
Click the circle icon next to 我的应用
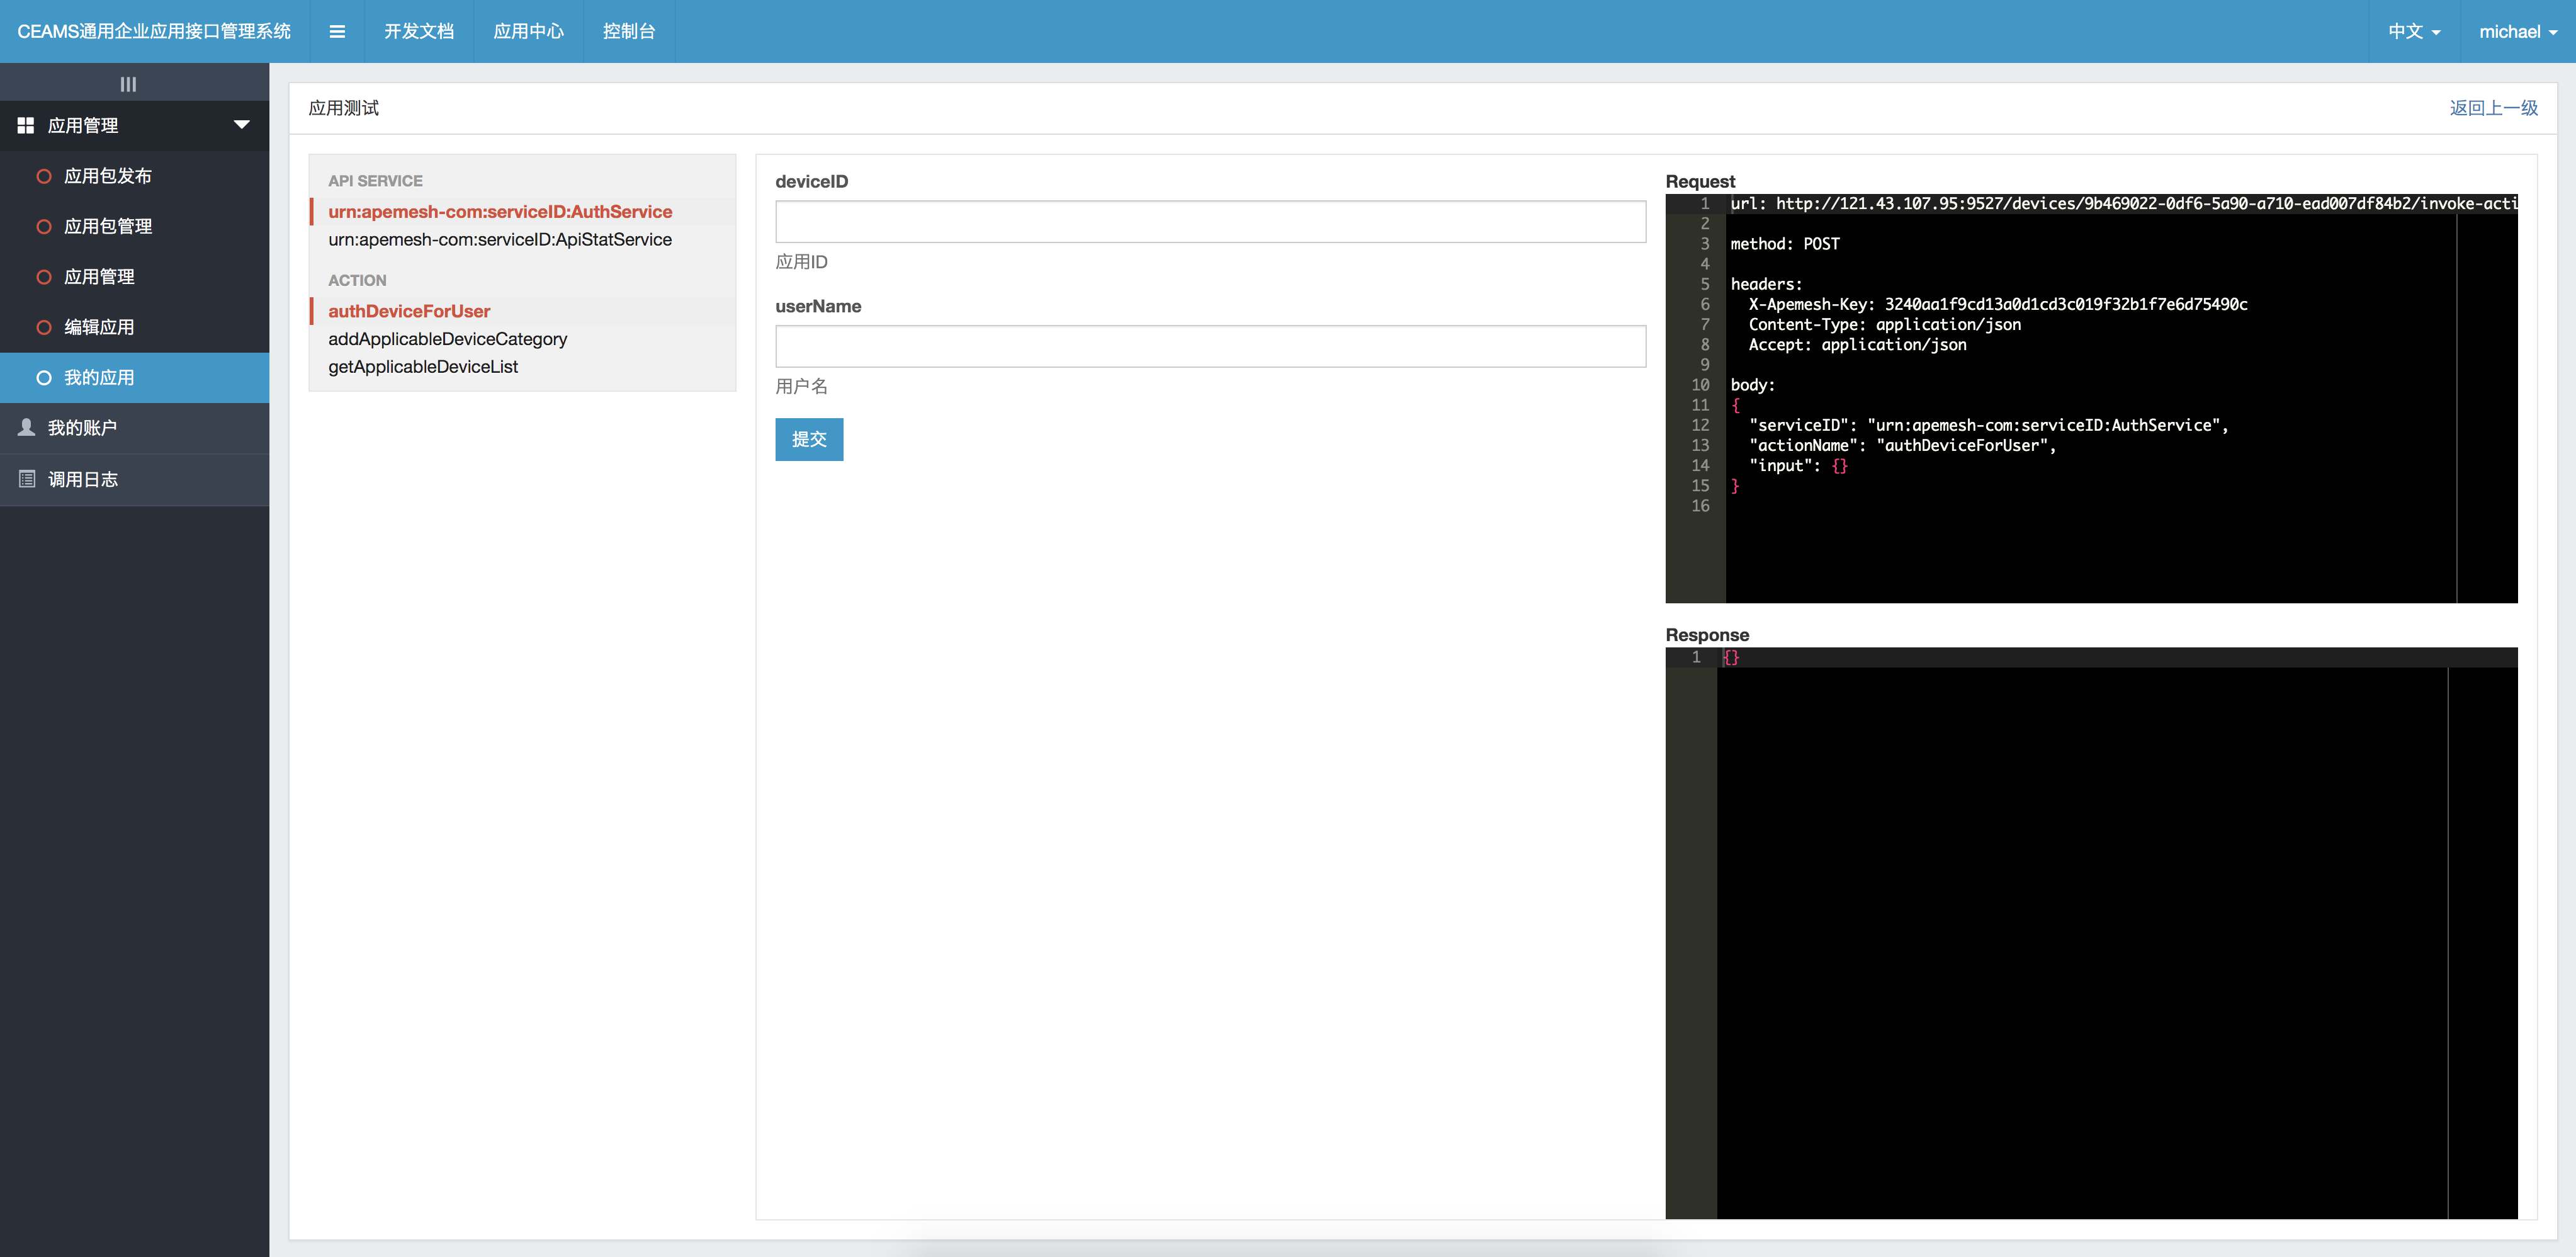(x=44, y=377)
